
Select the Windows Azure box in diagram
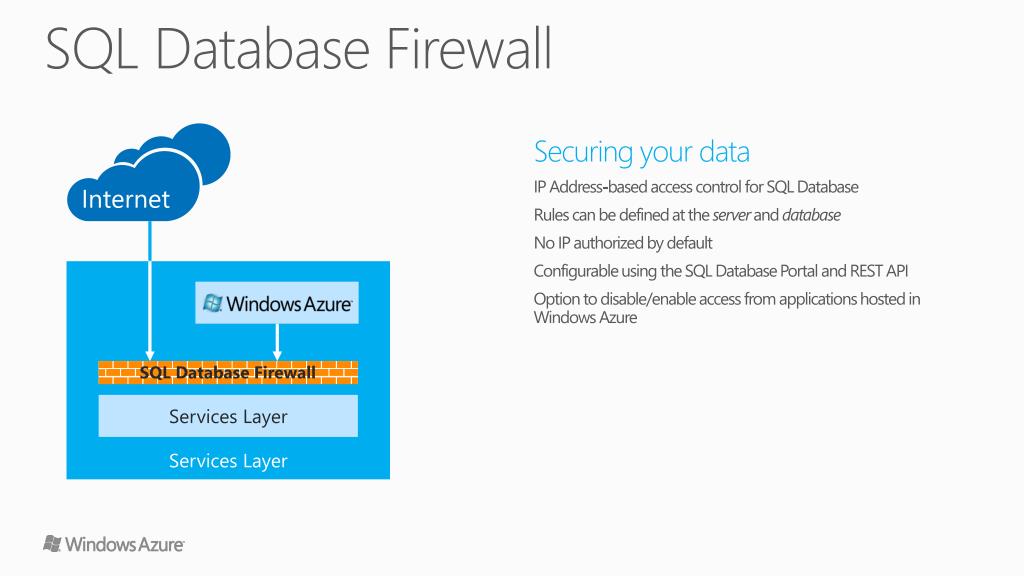tap(277, 303)
